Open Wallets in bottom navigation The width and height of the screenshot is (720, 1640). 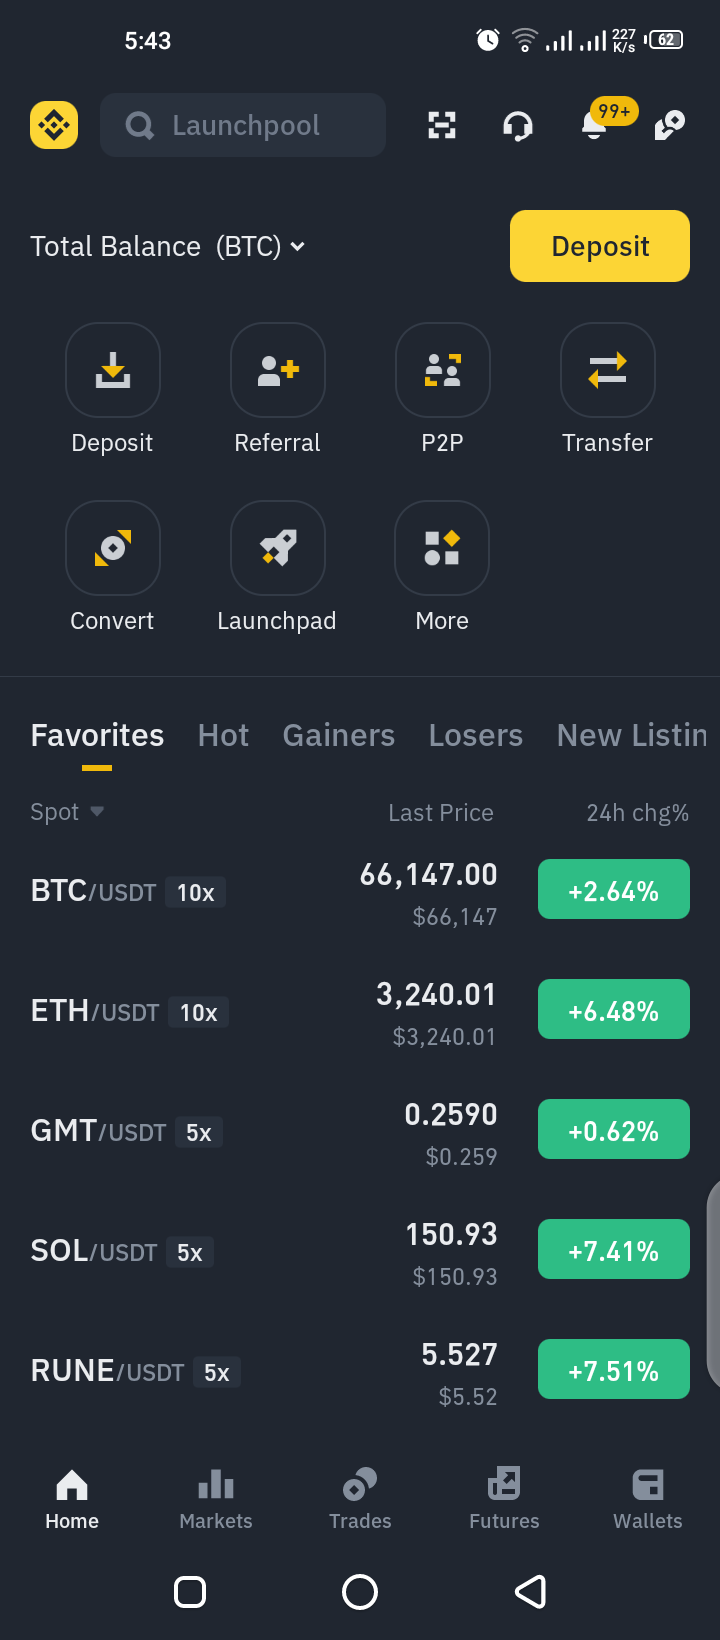point(648,1499)
